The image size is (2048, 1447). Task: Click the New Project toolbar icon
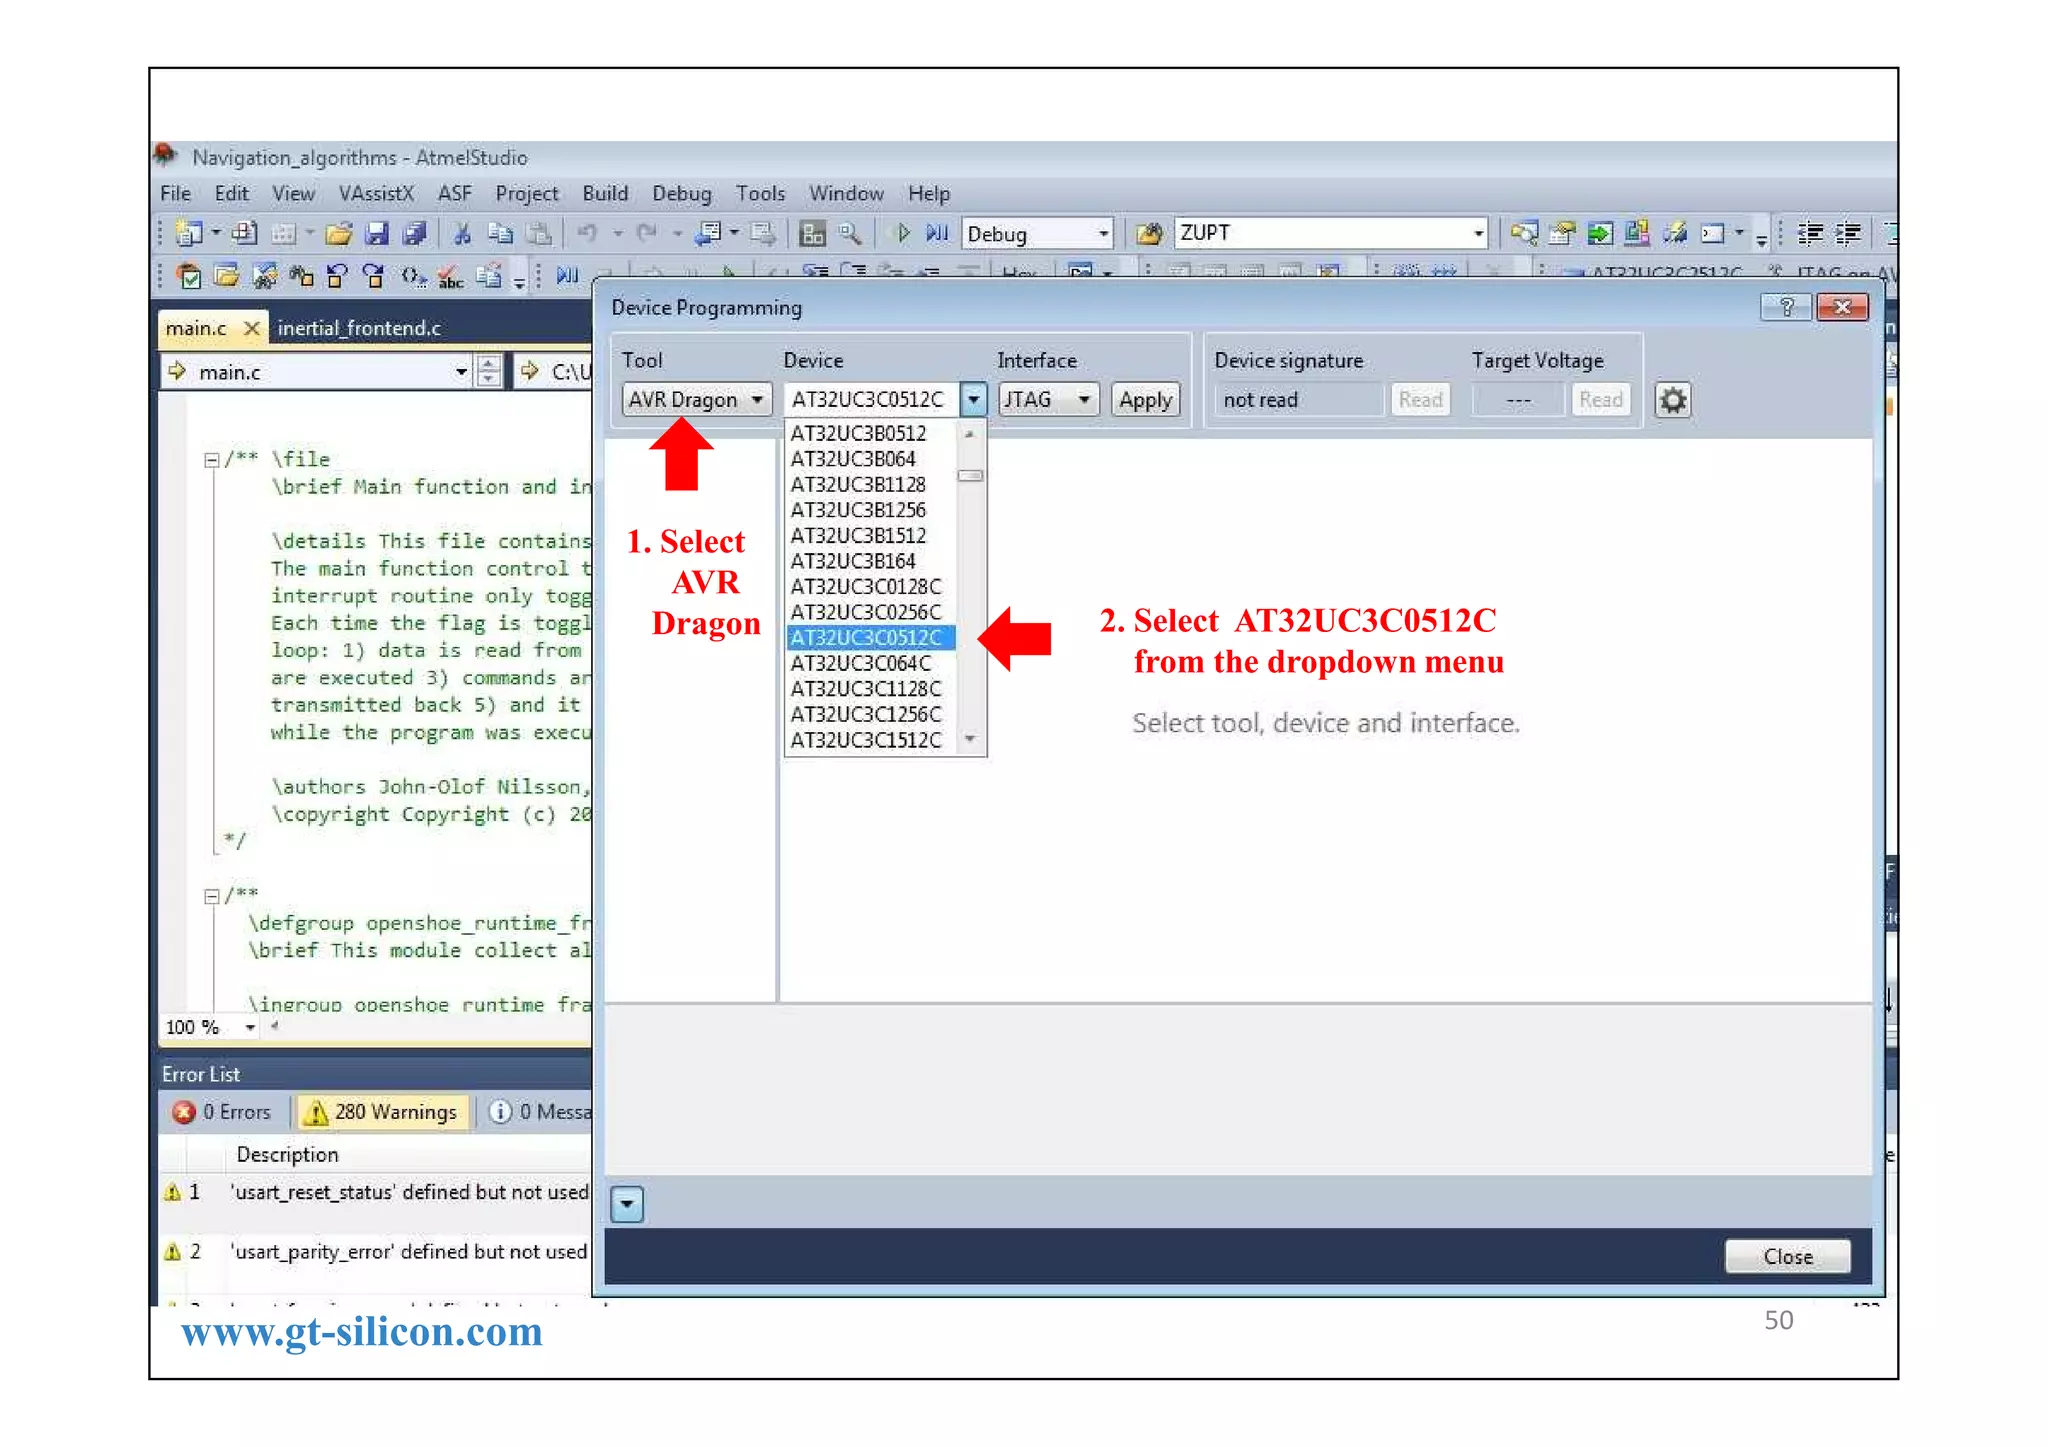click(x=188, y=234)
